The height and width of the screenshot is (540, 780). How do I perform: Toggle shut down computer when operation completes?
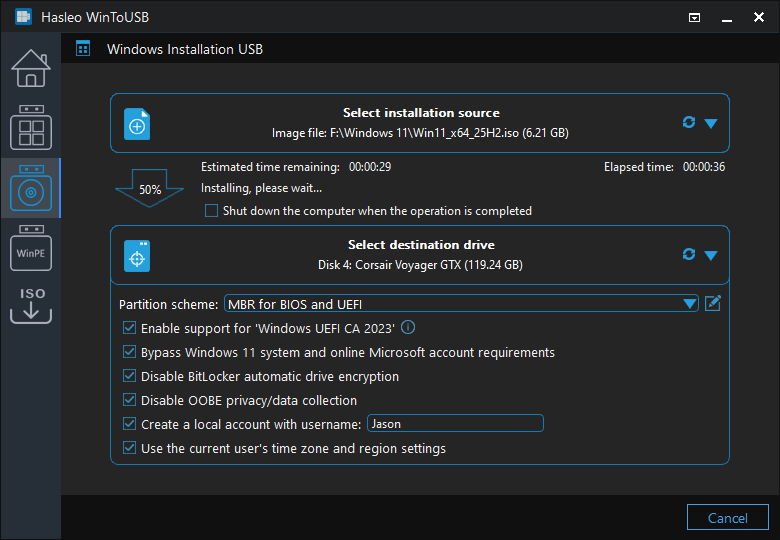[x=211, y=211]
